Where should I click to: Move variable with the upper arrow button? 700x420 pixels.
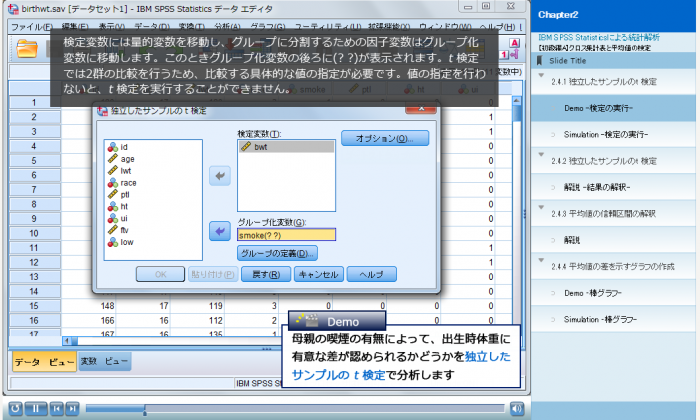(220, 176)
